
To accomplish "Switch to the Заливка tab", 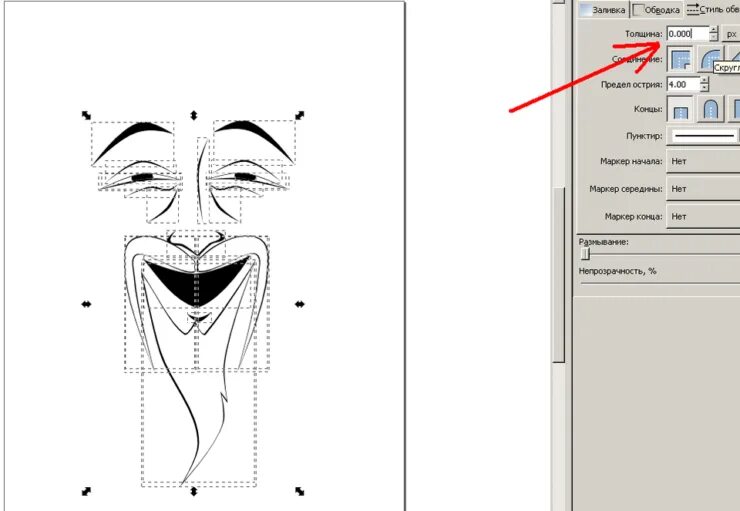I will (603, 9).
